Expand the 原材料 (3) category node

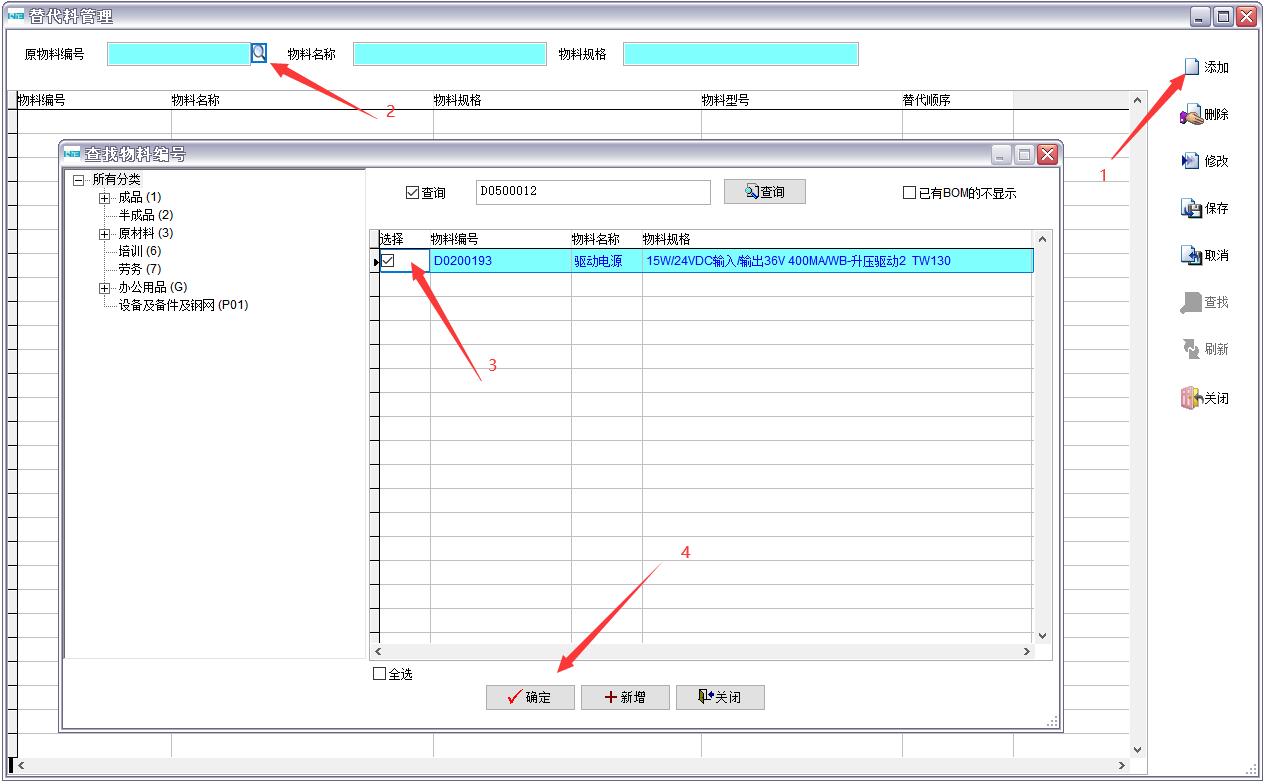tap(104, 234)
